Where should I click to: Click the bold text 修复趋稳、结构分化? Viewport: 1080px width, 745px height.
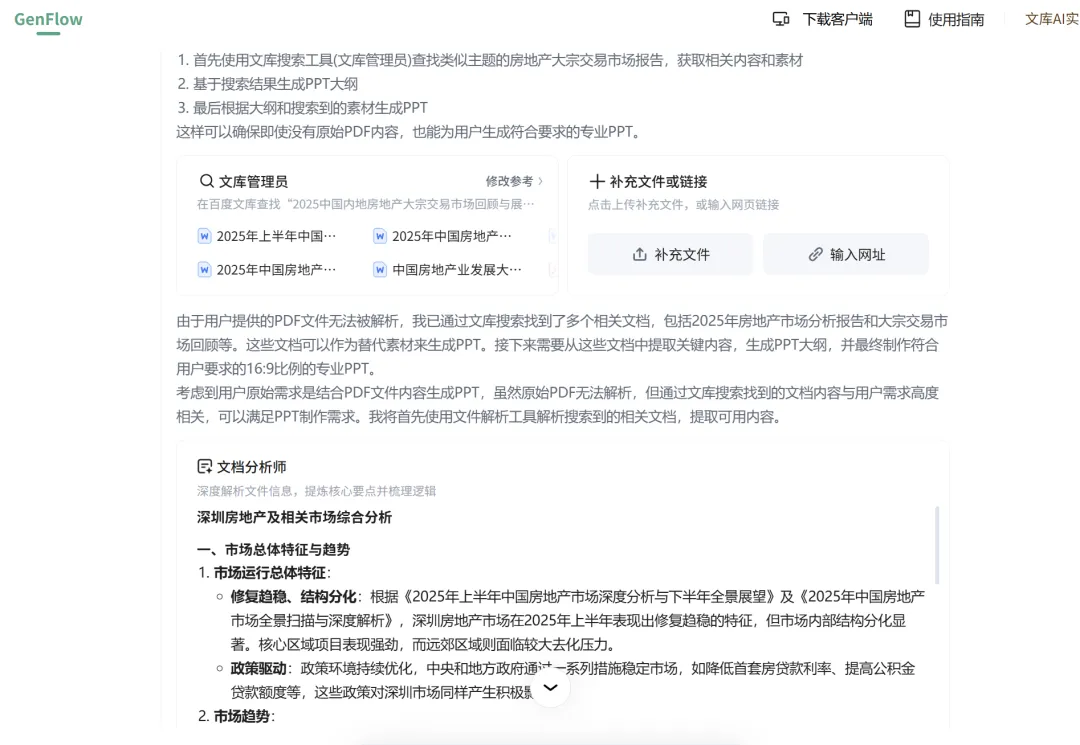[x=293, y=596]
